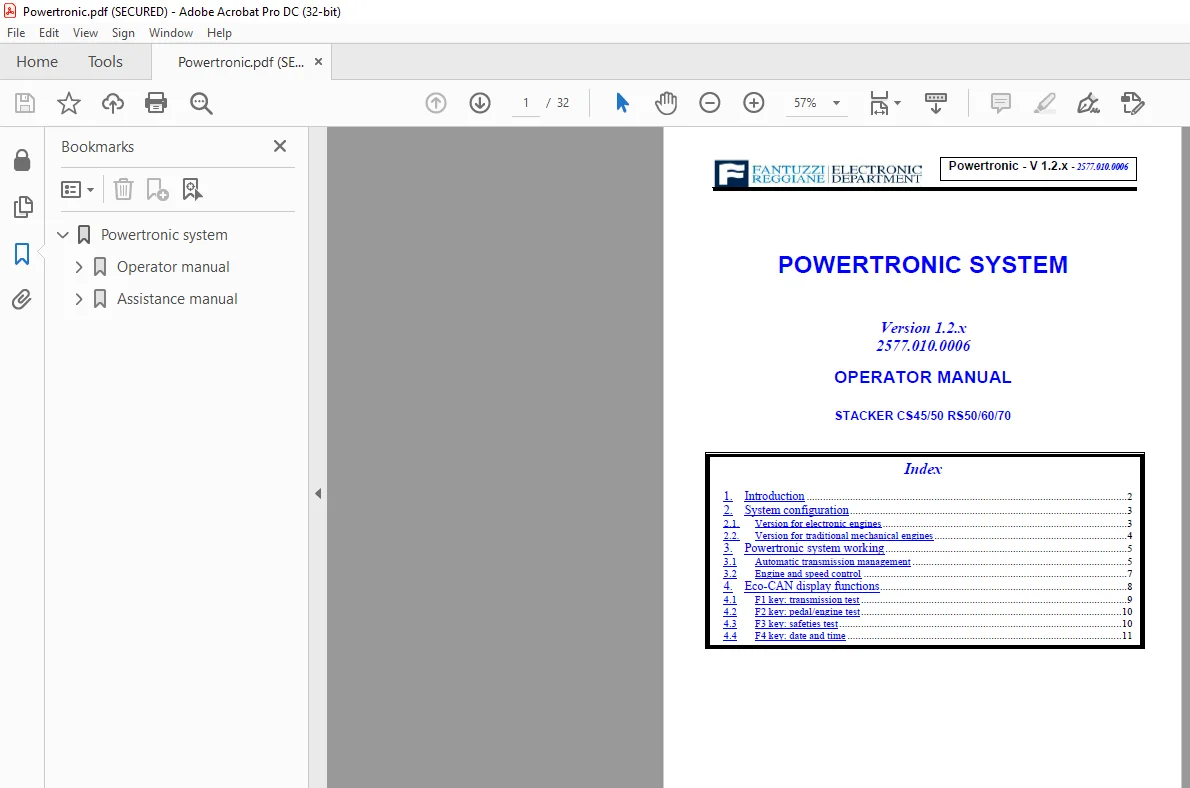This screenshot has height=788, width=1190.
Task: Open the Sign menu
Action: click(x=123, y=33)
